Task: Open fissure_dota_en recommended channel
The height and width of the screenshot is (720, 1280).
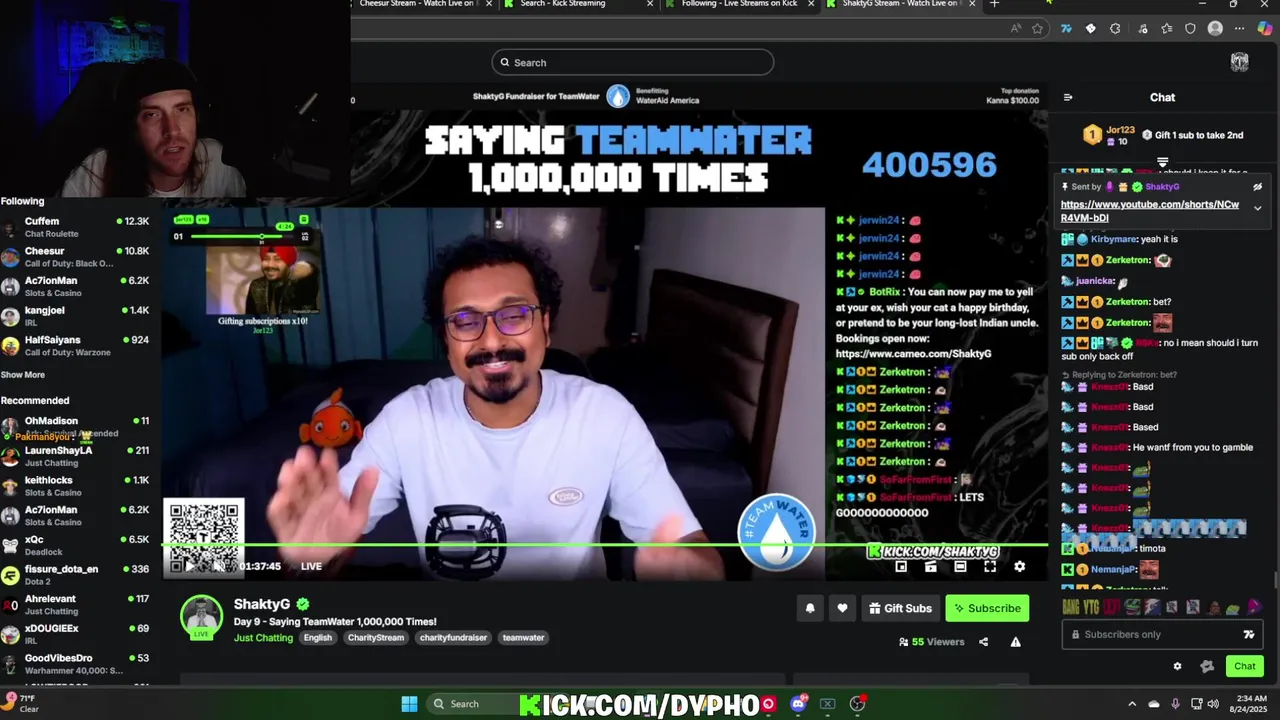Action: pyautogui.click(x=75, y=575)
